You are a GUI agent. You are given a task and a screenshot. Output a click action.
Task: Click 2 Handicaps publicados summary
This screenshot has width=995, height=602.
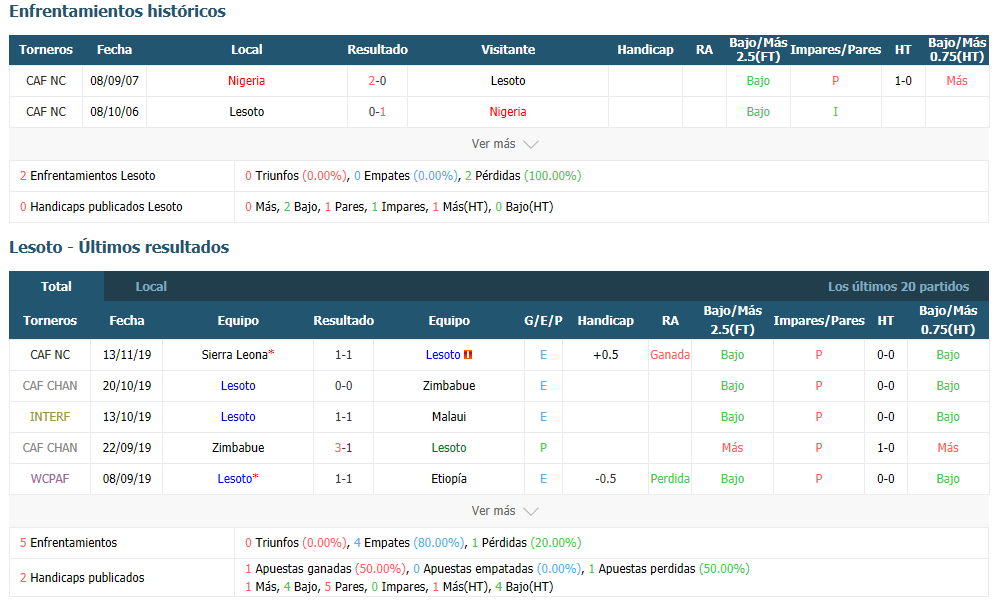82,578
